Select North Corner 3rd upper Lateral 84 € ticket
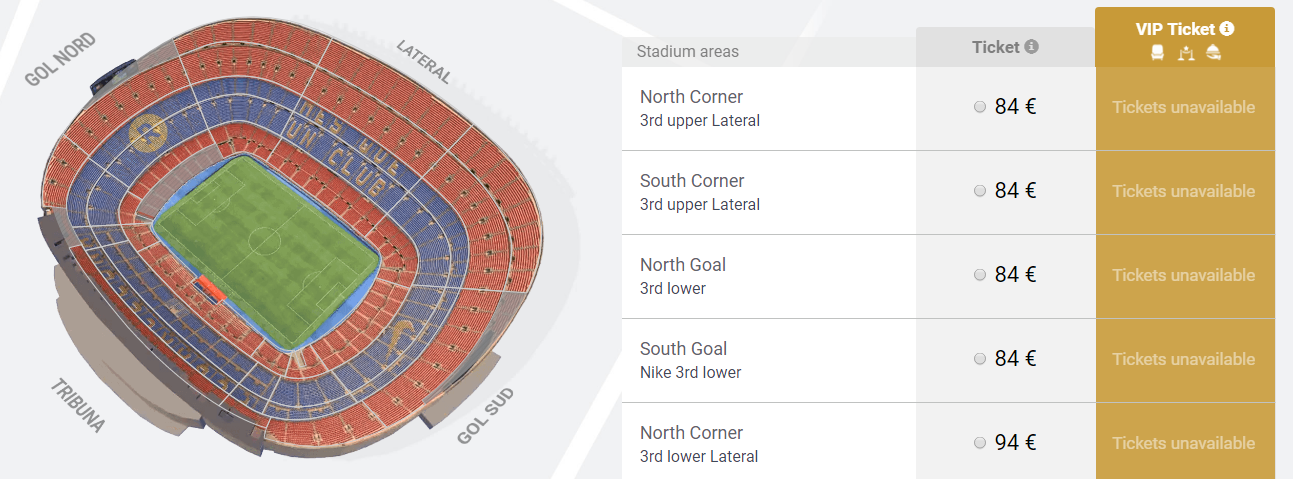The width and height of the screenshot is (1293, 479). pos(980,107)
